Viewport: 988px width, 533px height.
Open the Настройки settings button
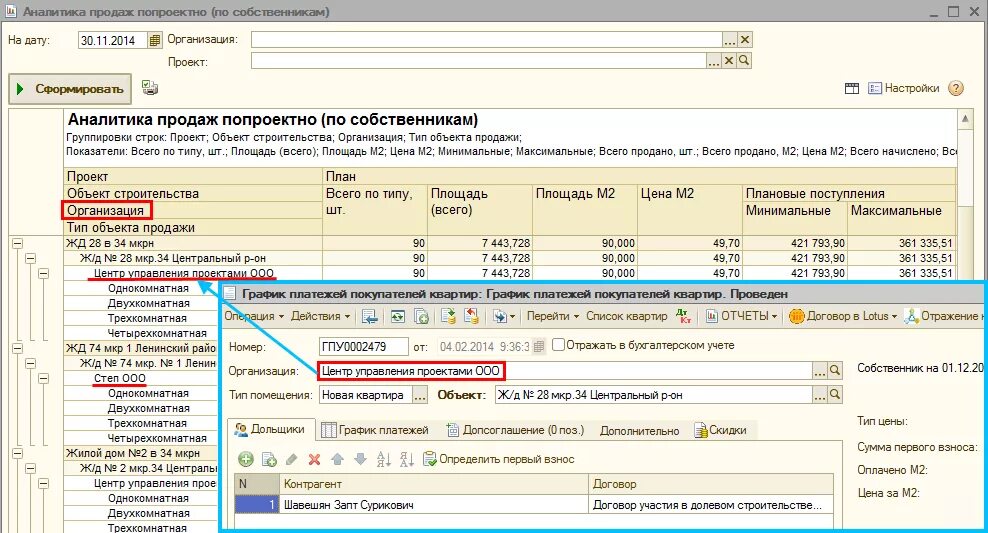(904, 88)
